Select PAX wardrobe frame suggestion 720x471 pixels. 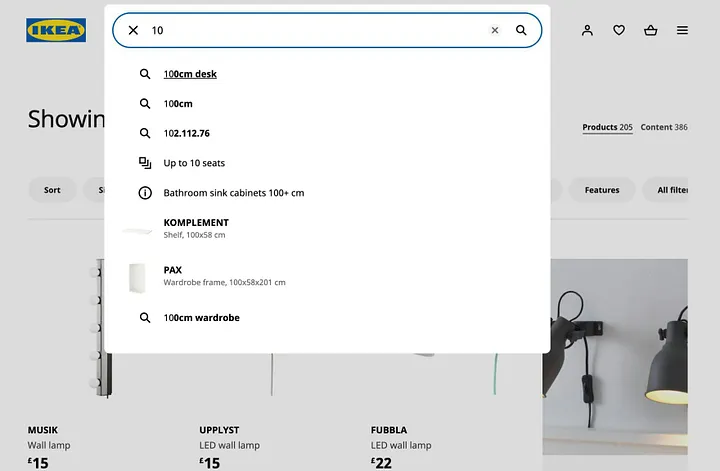(224, 276)
